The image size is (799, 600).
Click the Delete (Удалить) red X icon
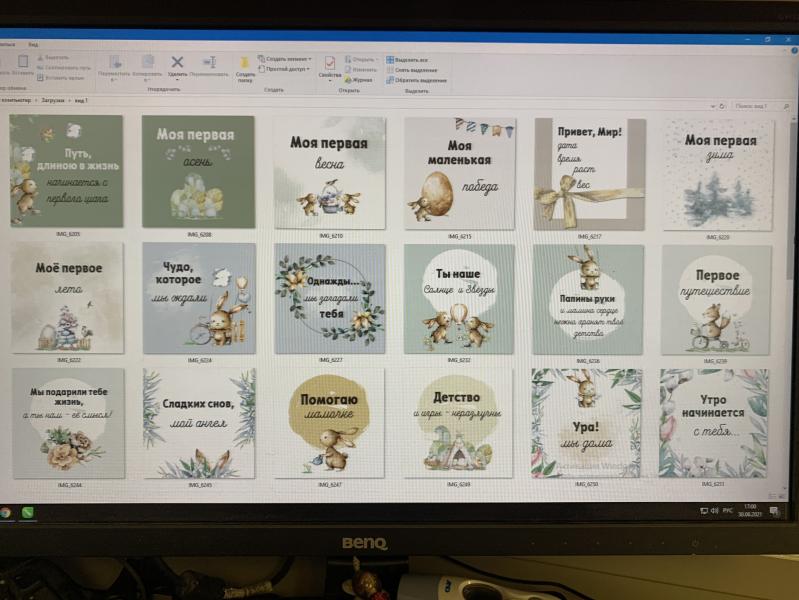pos(177,63)
